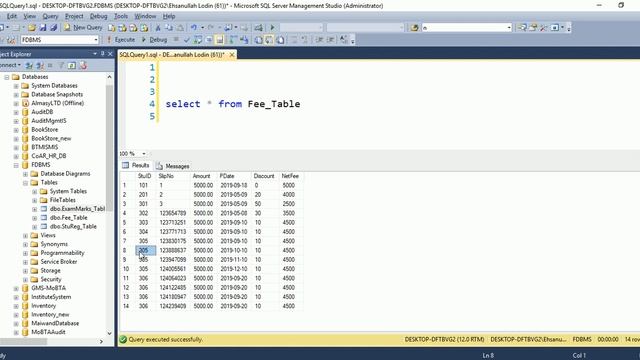Open the Query menu
Viewport: 640px width, 360px height.
click(50, 16)
